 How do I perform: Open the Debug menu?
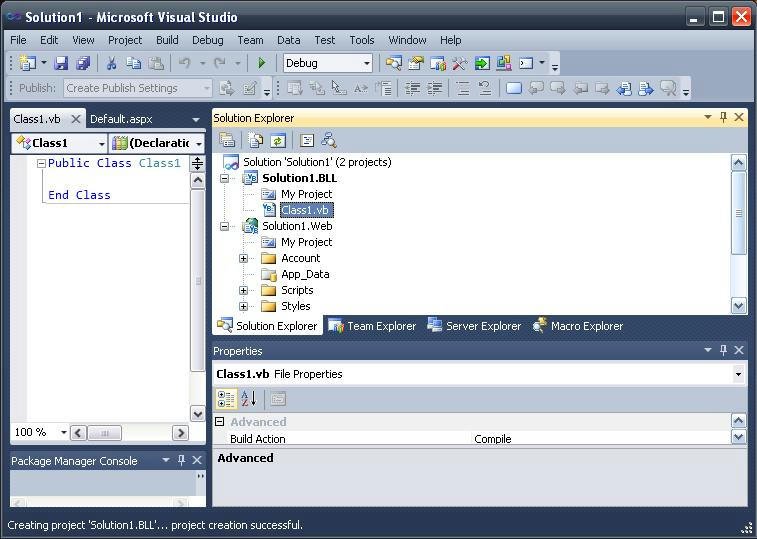click(x=208, y=40)
